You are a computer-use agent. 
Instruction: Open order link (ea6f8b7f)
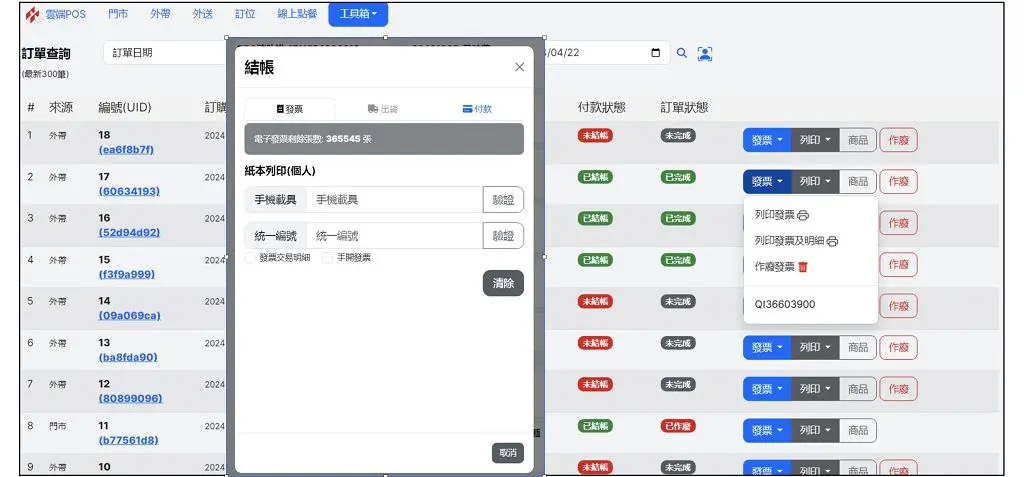[126, 150]
